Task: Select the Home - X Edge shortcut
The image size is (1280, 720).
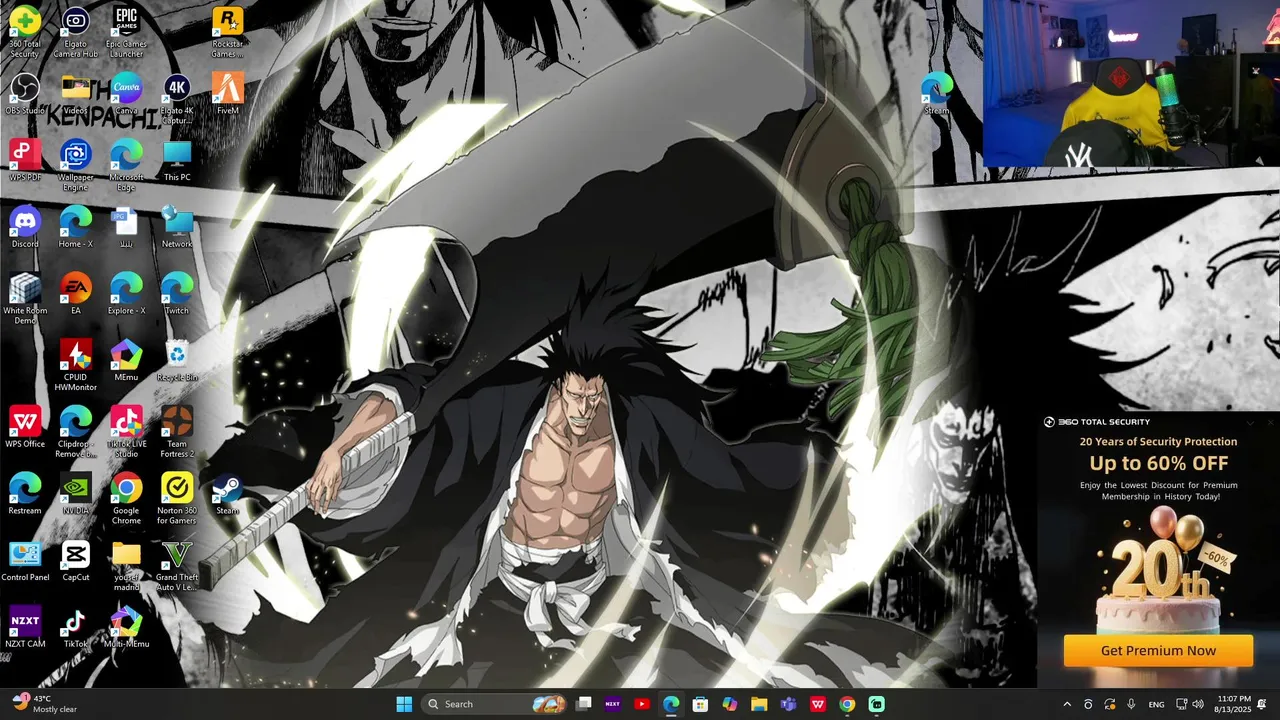Action: pos(76,228)
